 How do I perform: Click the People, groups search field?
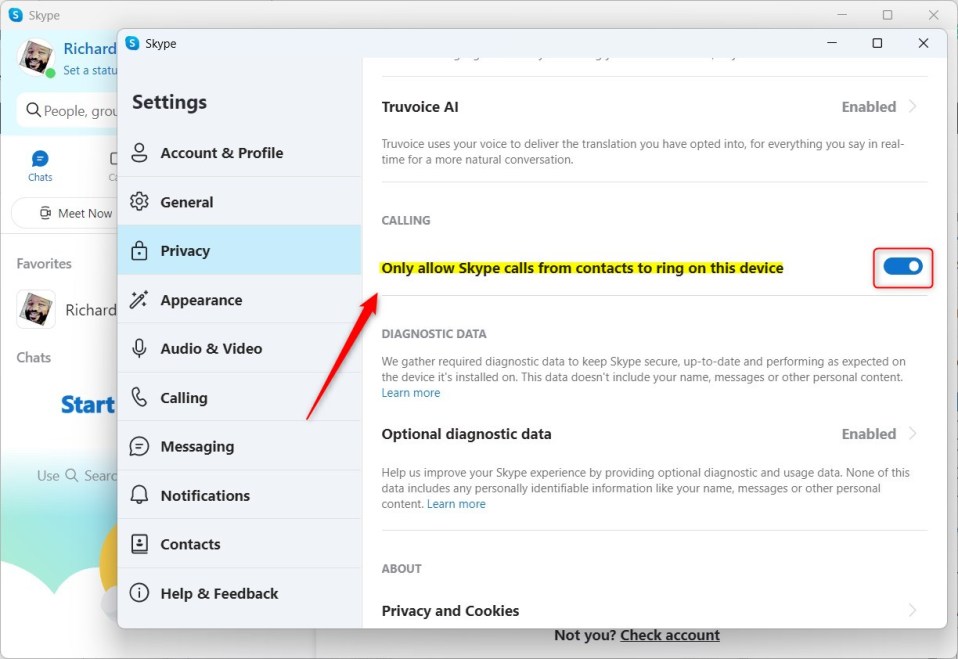(x=67, y=111)
